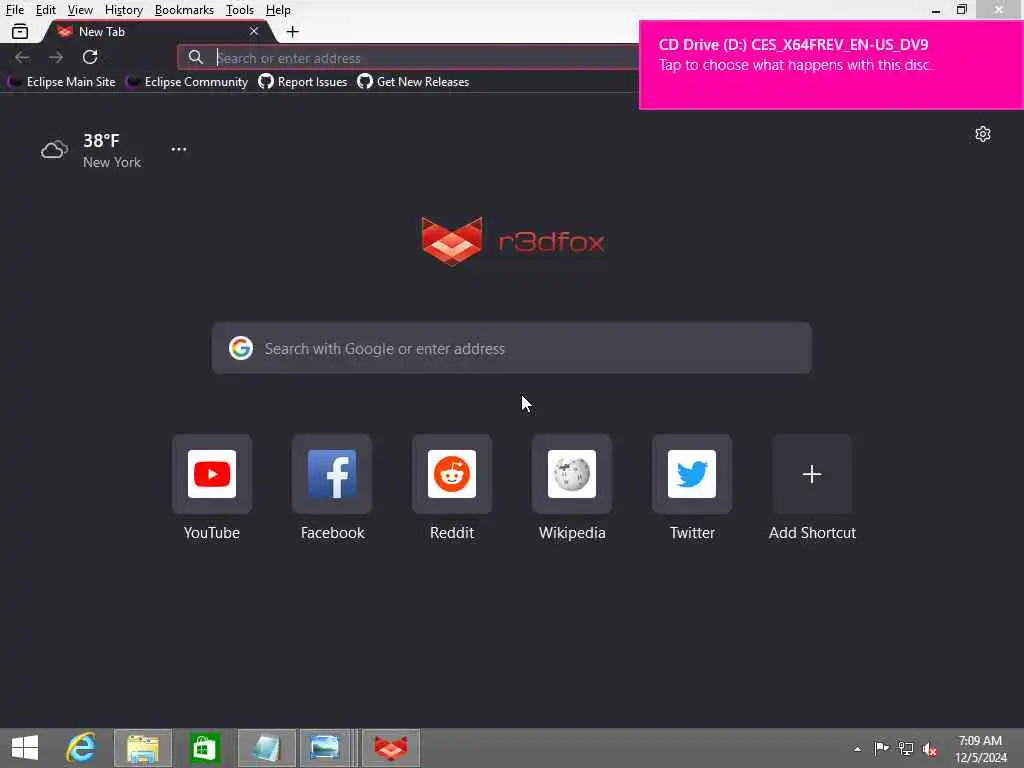This screenshot has width=1024, height=768.
Task: Go forward with the forward arrow
Action: [x=56, y=57]
